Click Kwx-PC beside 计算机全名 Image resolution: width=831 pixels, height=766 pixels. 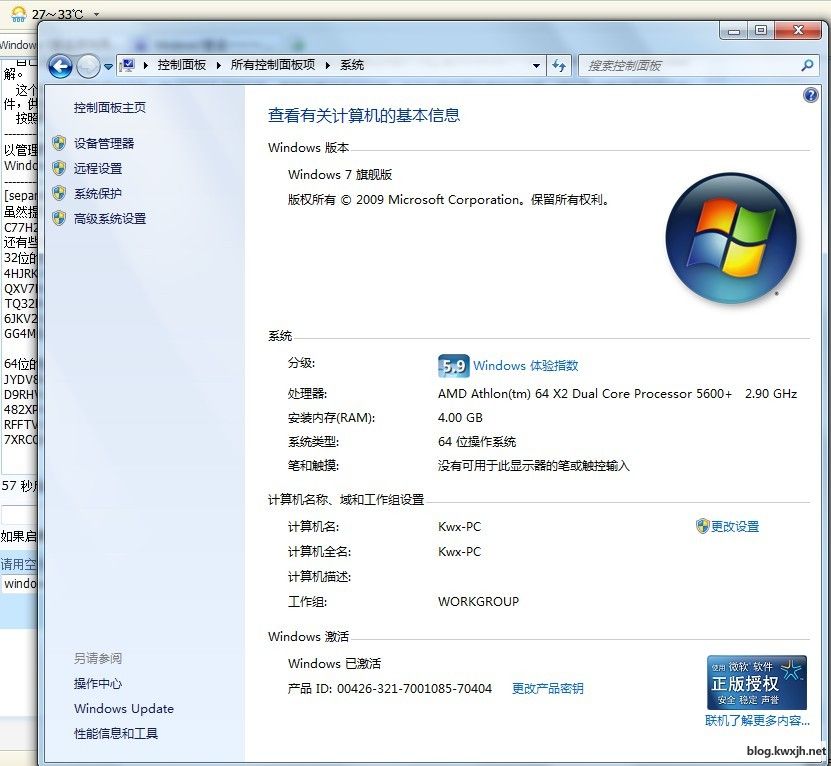(x=459, y=552)
